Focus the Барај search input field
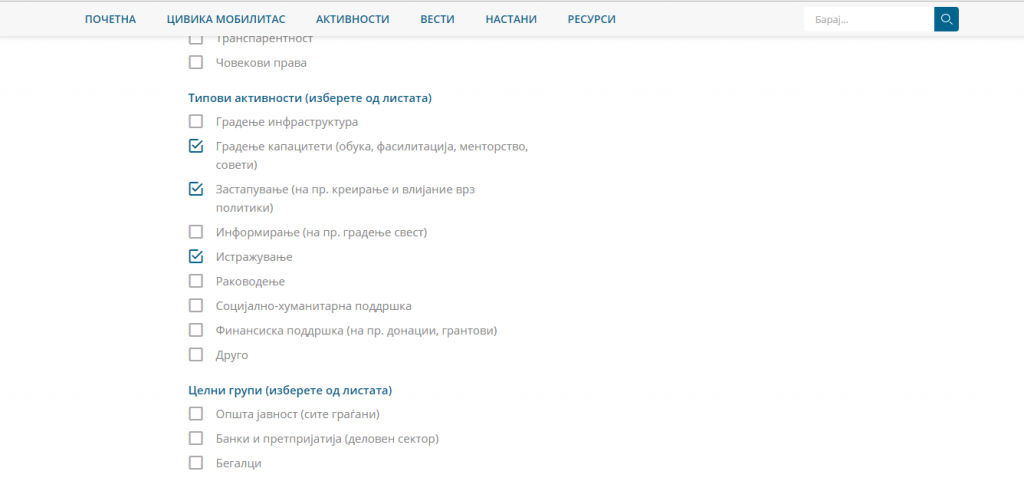The image size is (1024, 478). click(869, 20)
